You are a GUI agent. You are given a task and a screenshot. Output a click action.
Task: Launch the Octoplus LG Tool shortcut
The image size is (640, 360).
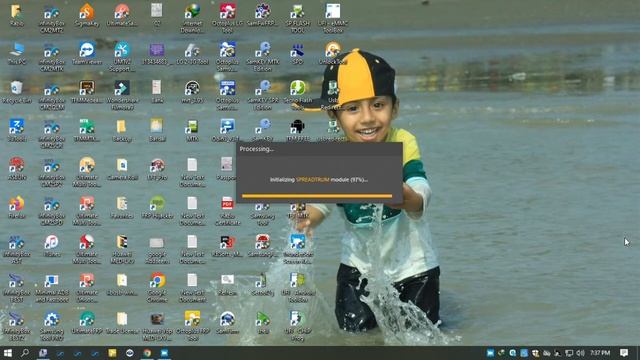(x=227, y=18)
